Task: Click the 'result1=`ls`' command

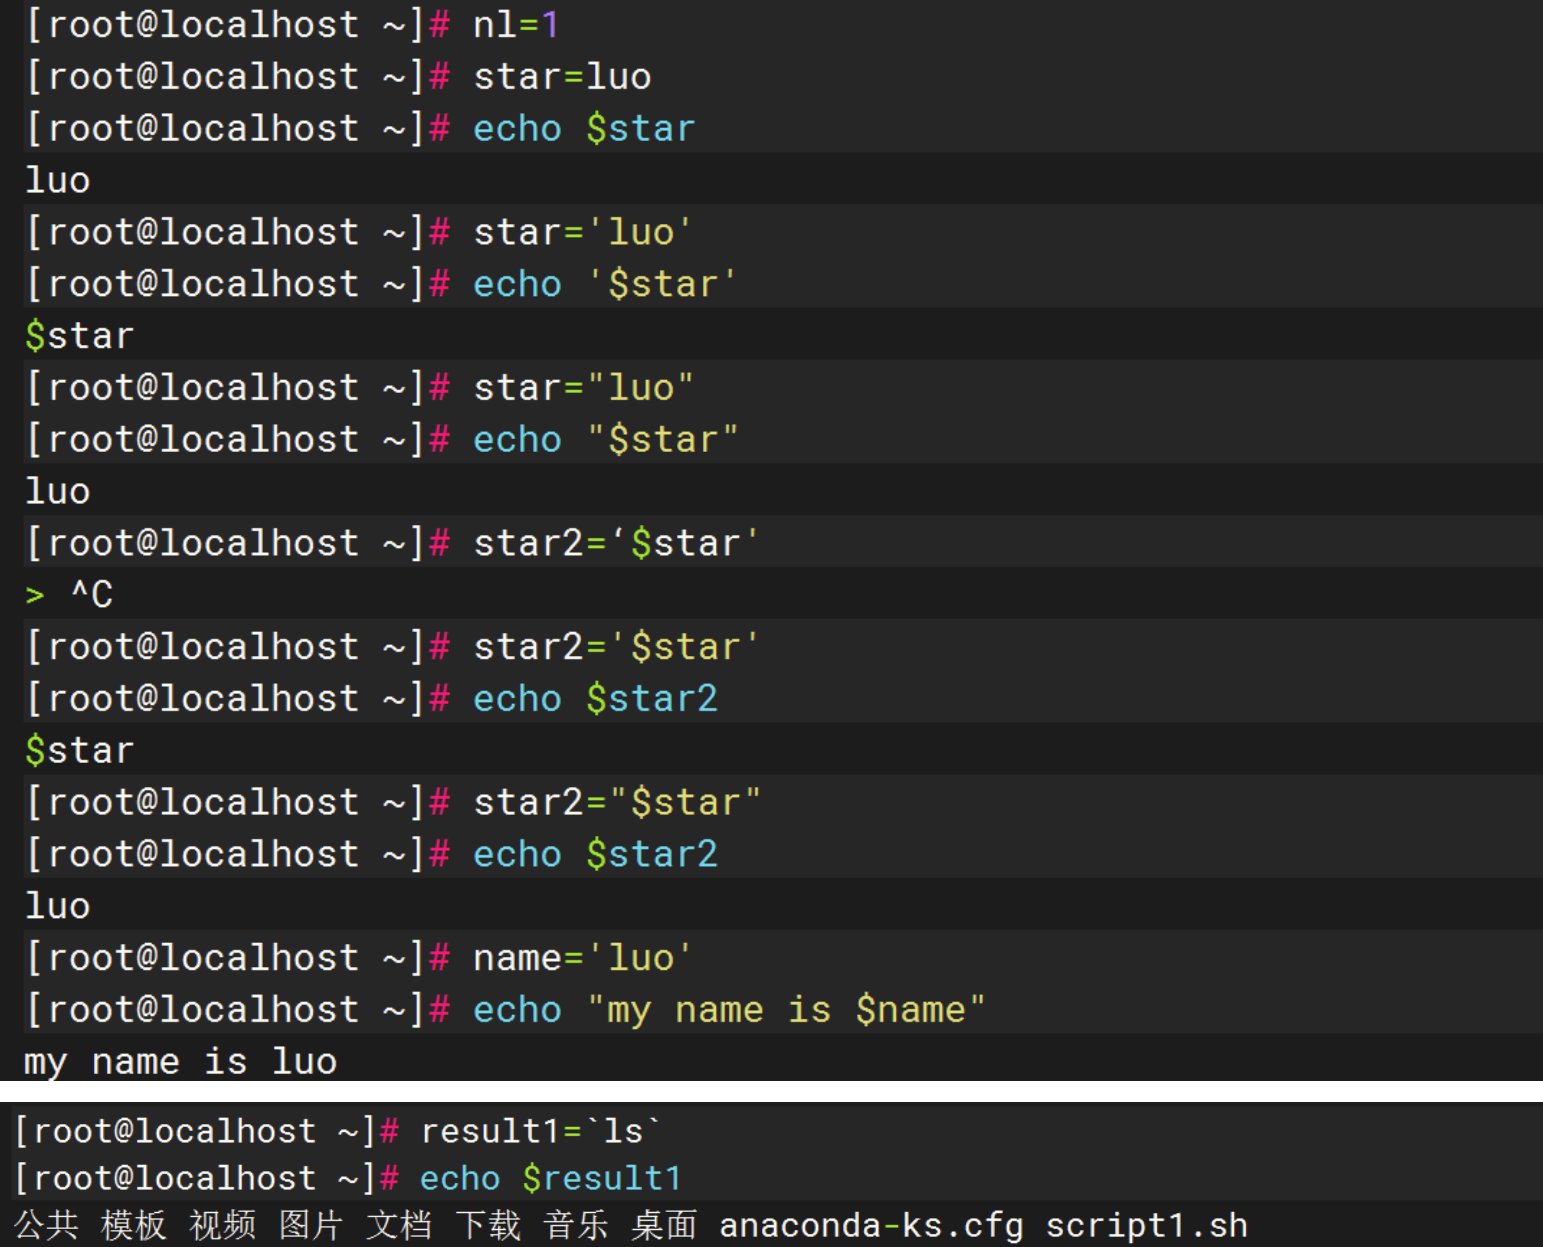Action: click(541, 1131)
